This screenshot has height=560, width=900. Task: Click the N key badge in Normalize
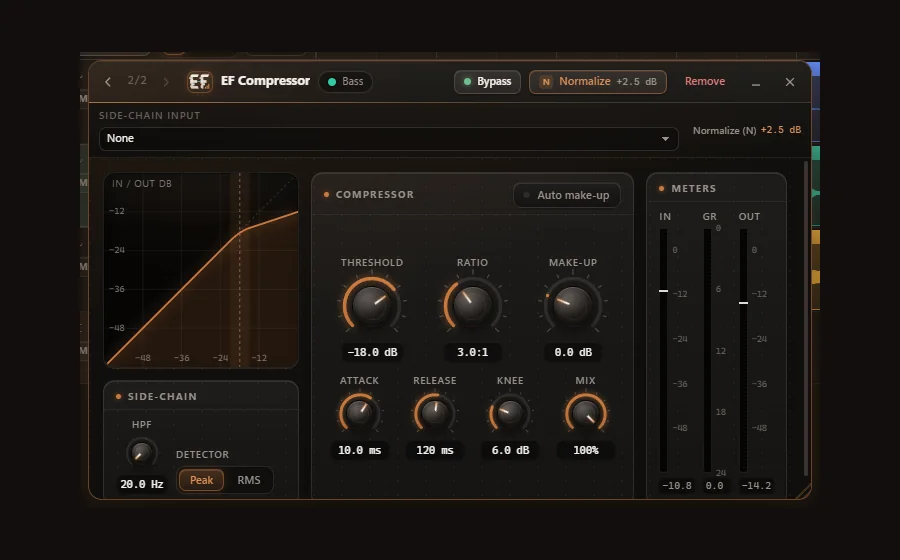click(546, 82)
